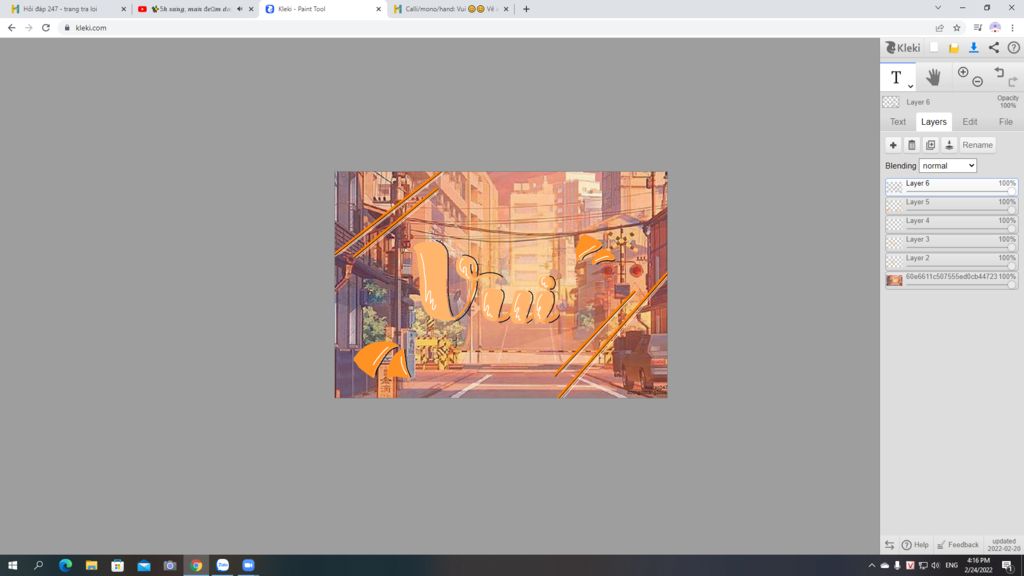Screen dimensions: 1024x576
Task: Click the current layer preview beside Layer 6 label
Action: coord(891,102)
